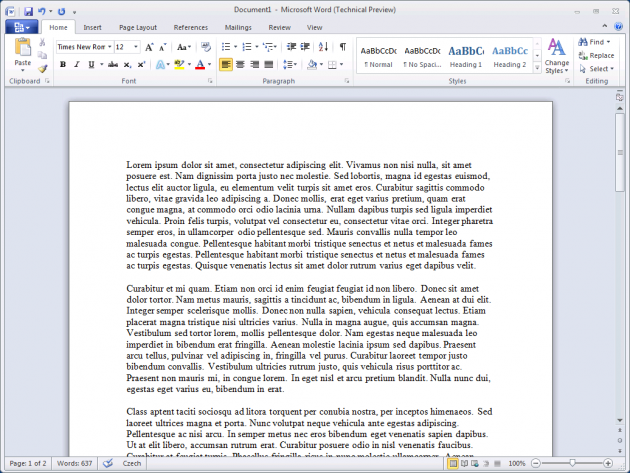Click the Paste clipboard icon
The height and width of the screenshot is (473, 630).
[x=22, y=47]
